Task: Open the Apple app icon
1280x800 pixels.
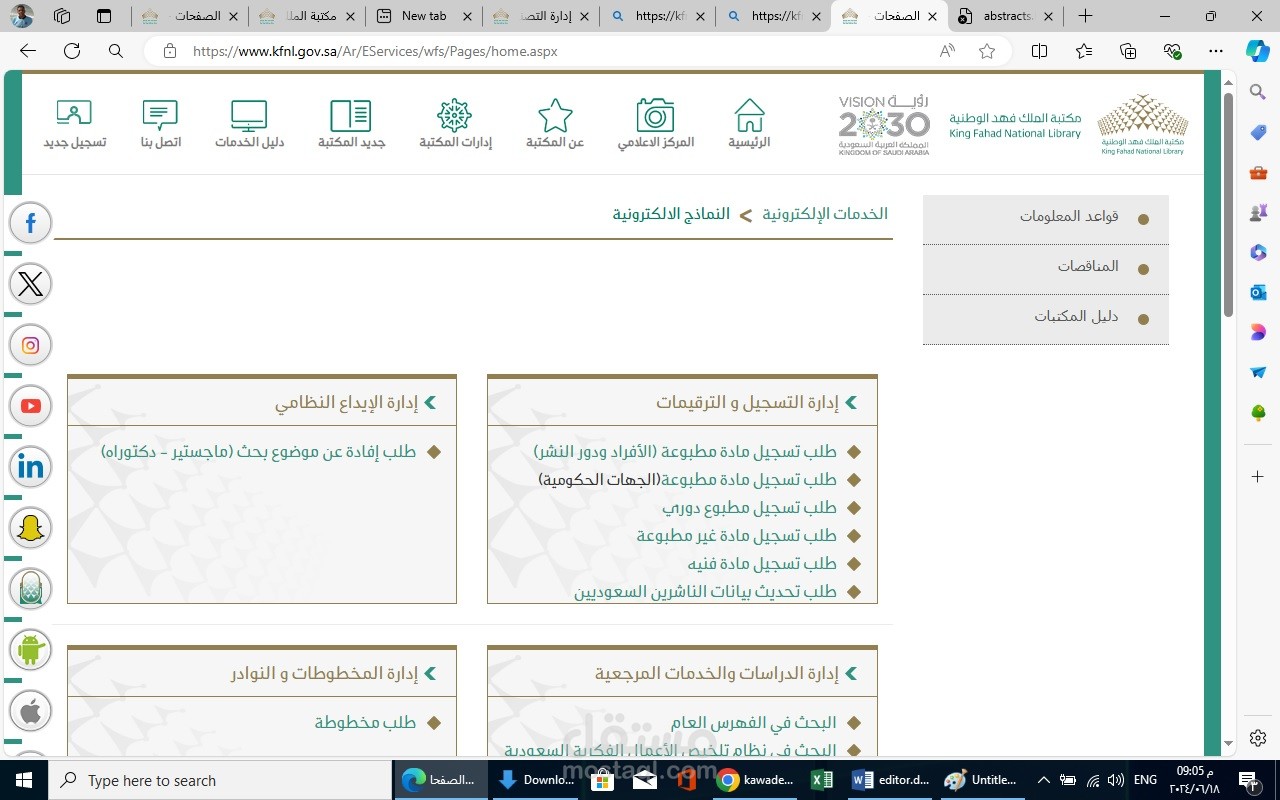Action: 30,711
